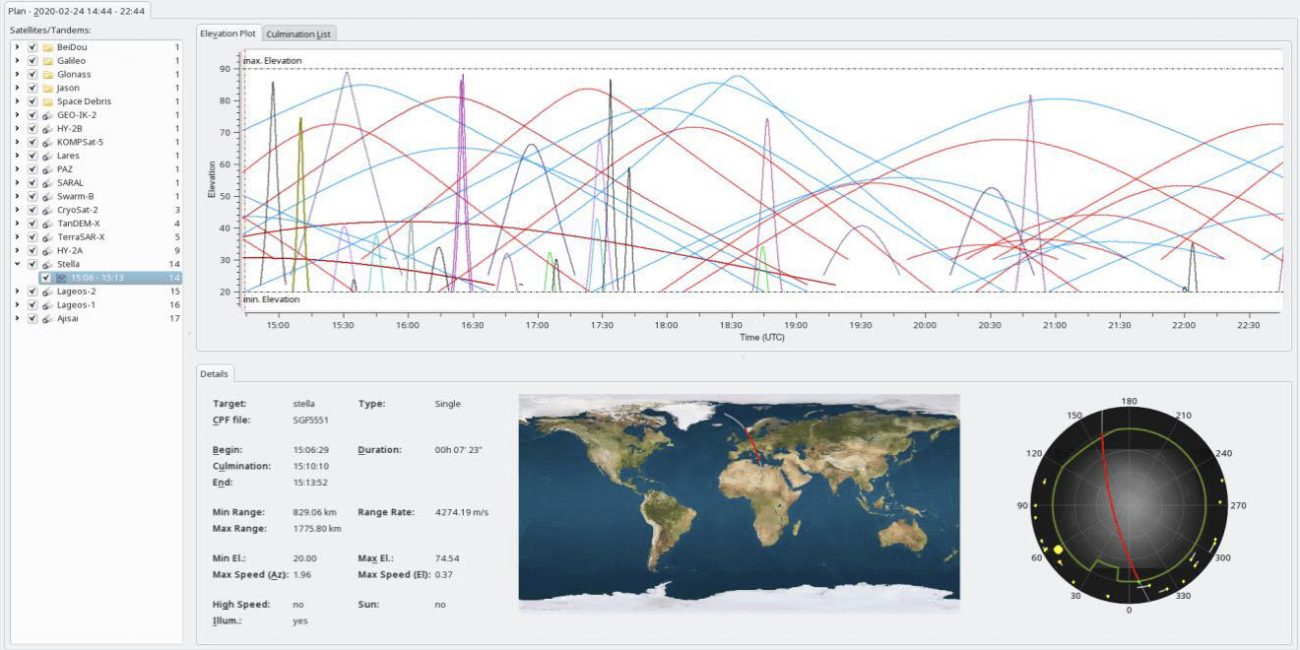Expand the Lageos-2 tree node
The image size is (1300, 650).
coord(16,291)
